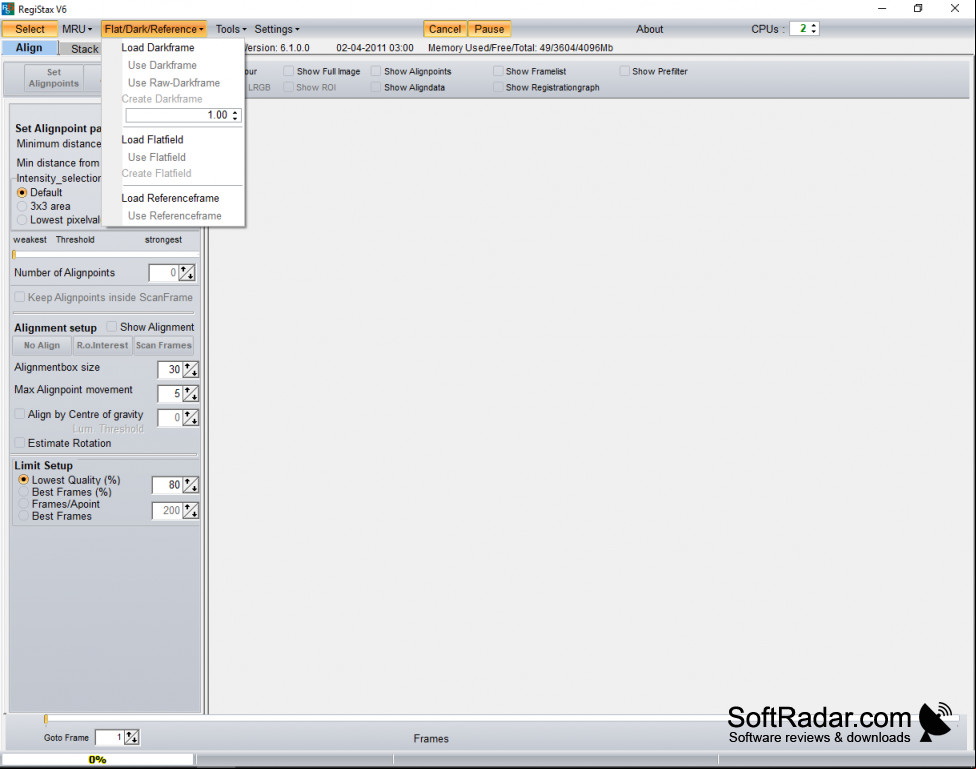Click the R.o.Interest button
976x769 pixels.
click(102, 345)
